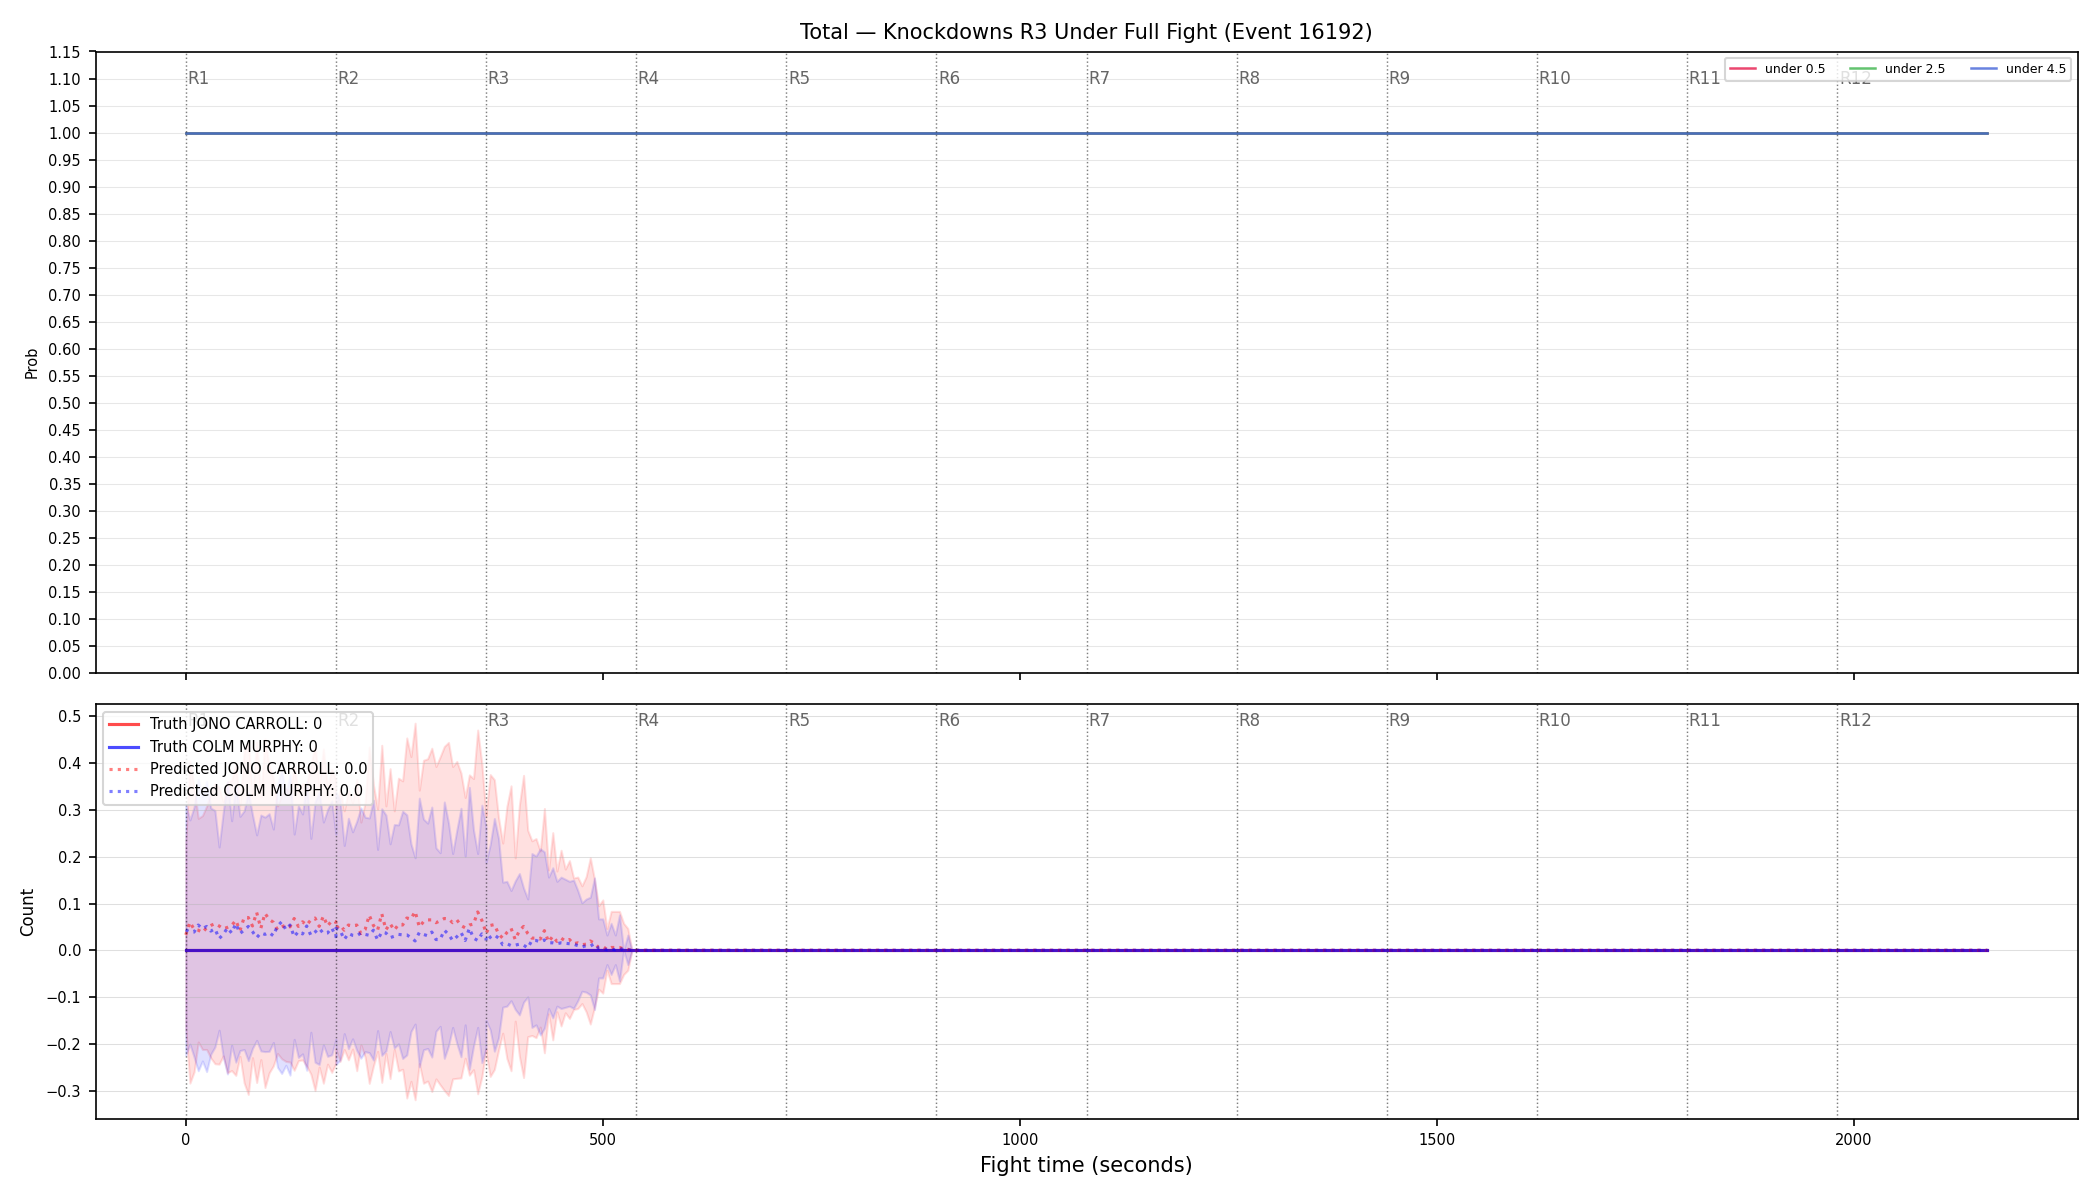Click the R4 round marker in top chart

click(648, 78)
